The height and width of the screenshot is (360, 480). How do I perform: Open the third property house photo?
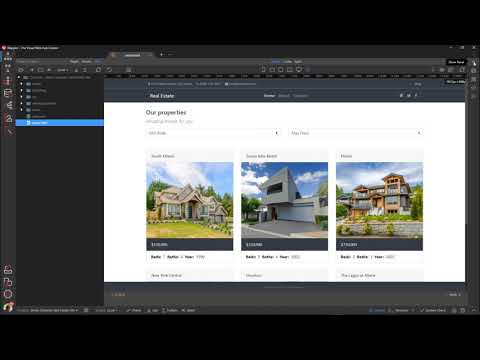coord(379,200)
